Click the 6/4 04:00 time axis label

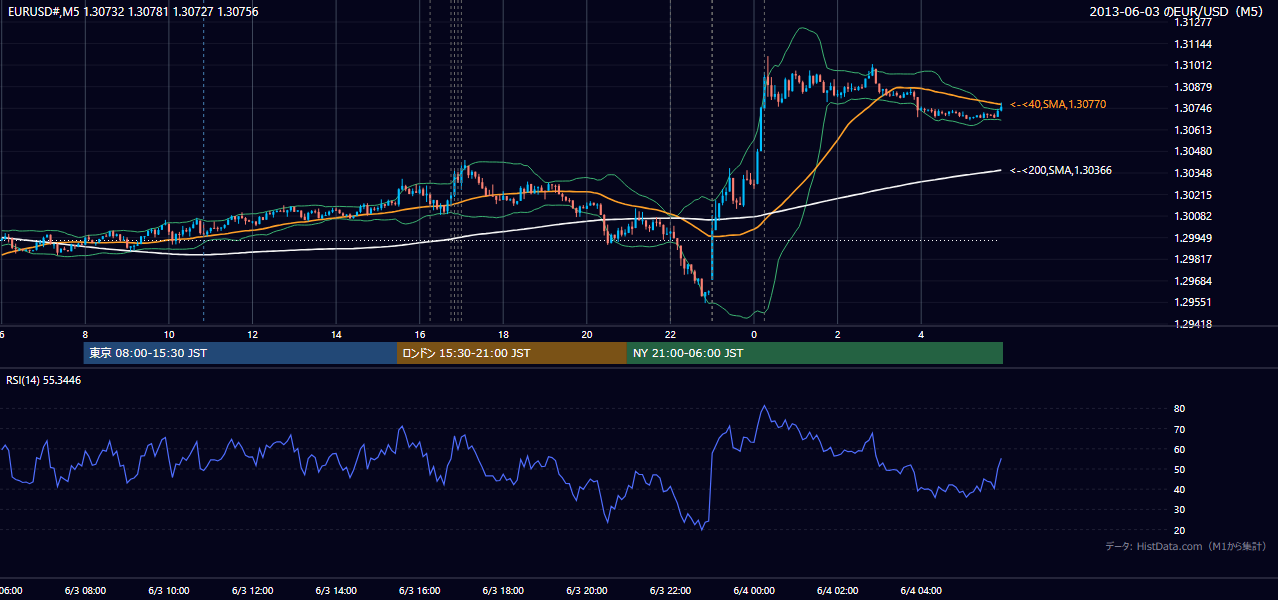point(922,591)
